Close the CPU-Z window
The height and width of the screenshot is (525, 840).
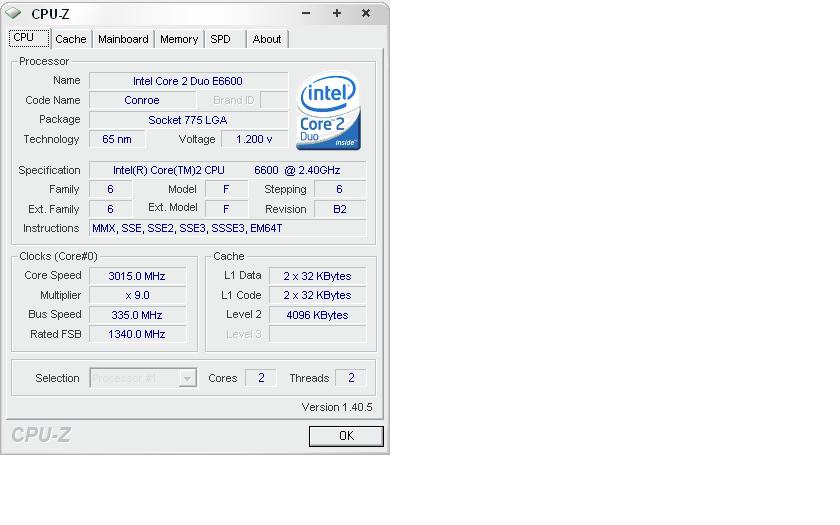point(366,13)
